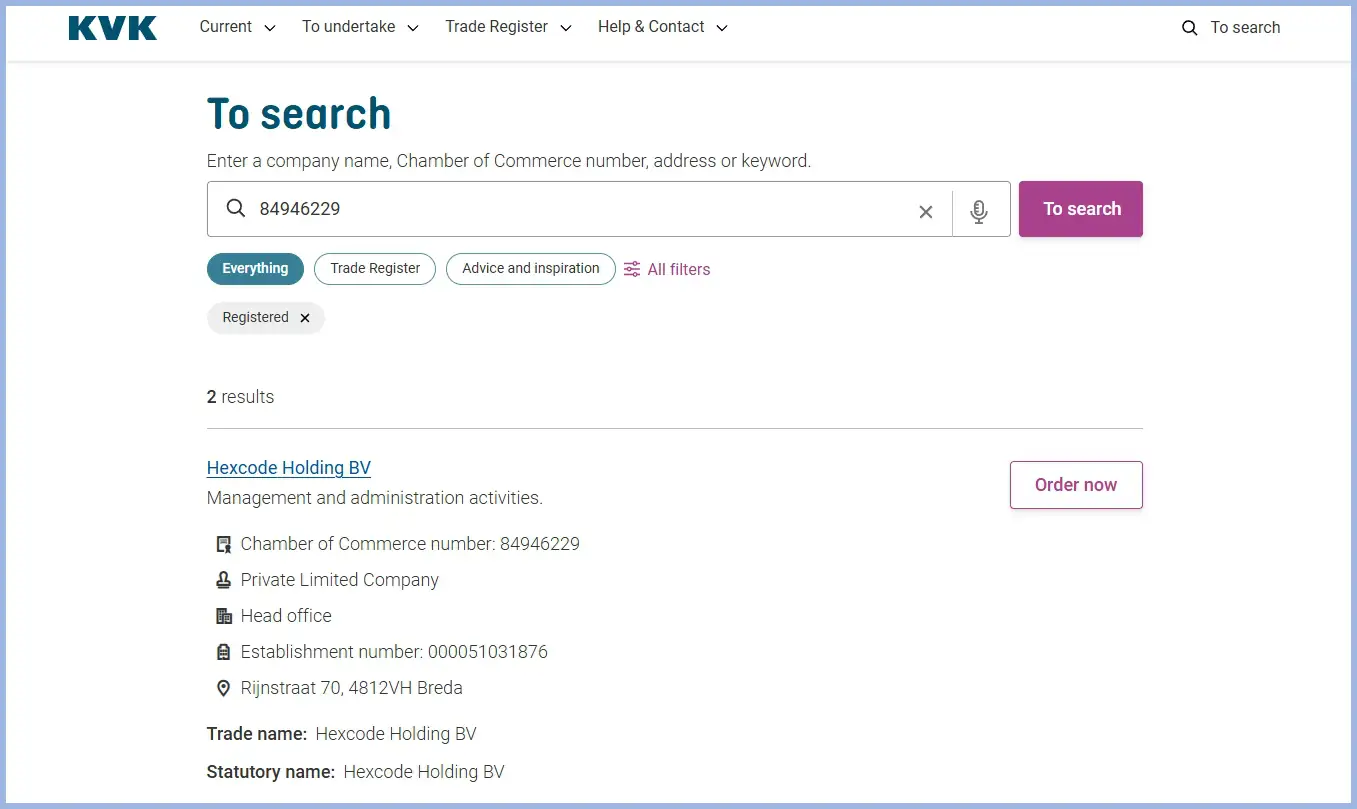Click the KVK logo
The image size is (1357, 809).
pyautogui.click(x=113, y=28)
